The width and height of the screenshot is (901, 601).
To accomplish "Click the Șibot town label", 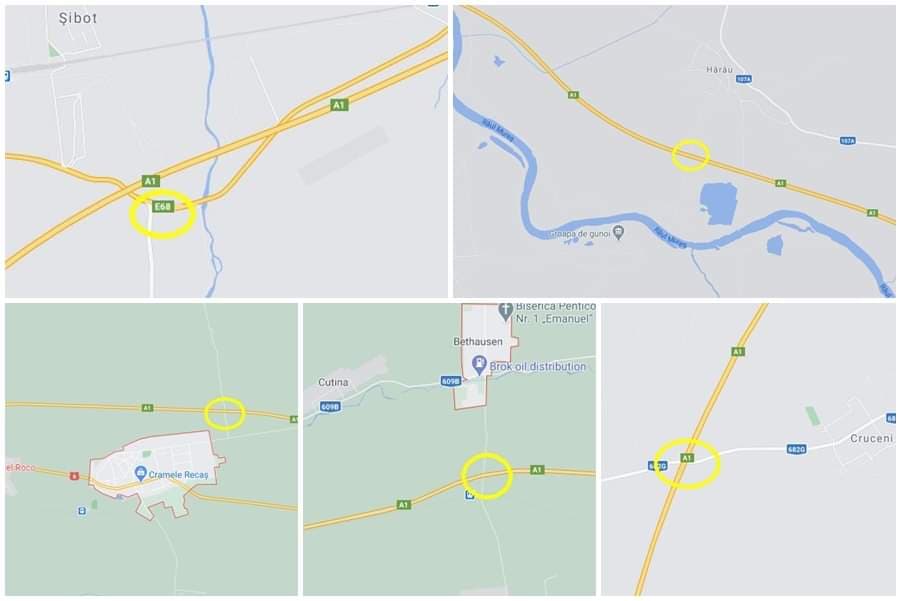I will pyautogui.click(x=78, y=18).
